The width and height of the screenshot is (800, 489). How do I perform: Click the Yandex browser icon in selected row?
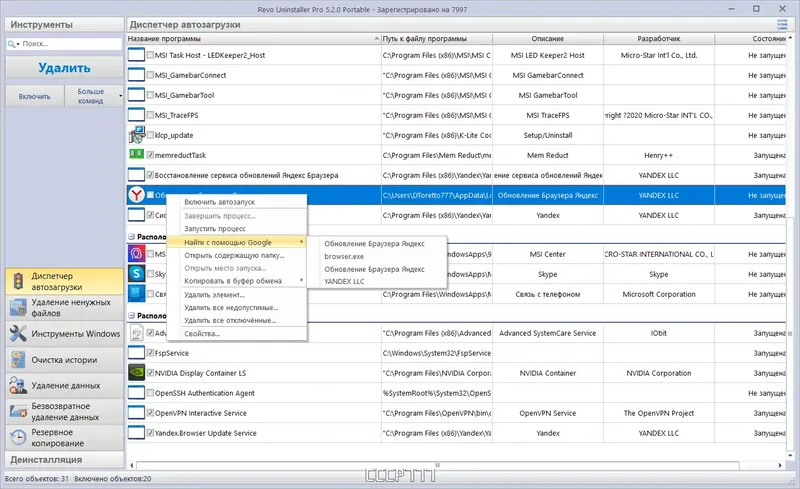[136, 195]
